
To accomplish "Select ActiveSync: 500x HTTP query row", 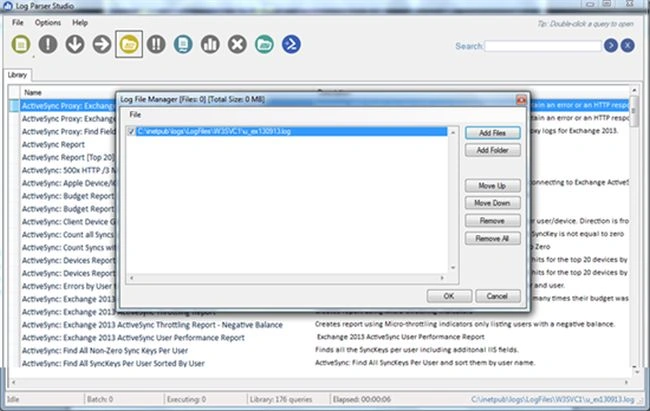I will coord(69,170).
